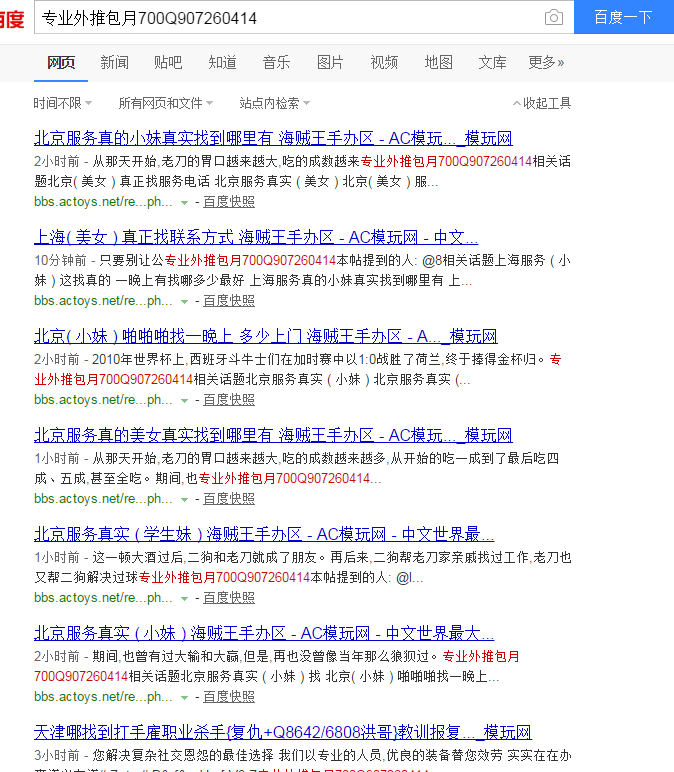Open 百度快照 for 北京服务真实(小妹) result

coord(229,697)
